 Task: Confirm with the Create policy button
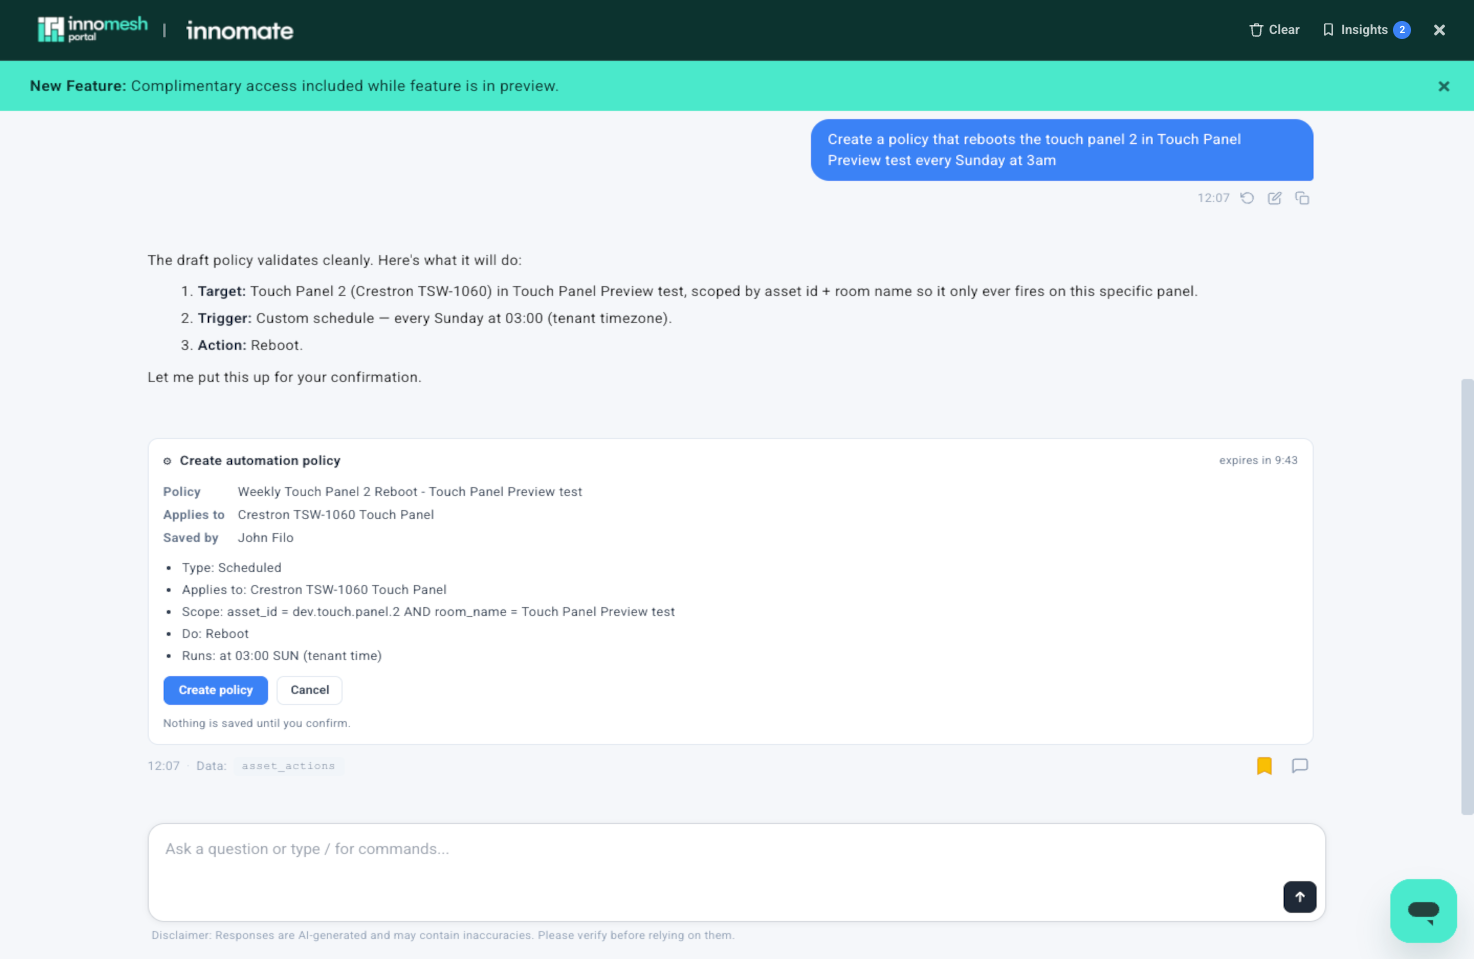[x=215, y=690]
